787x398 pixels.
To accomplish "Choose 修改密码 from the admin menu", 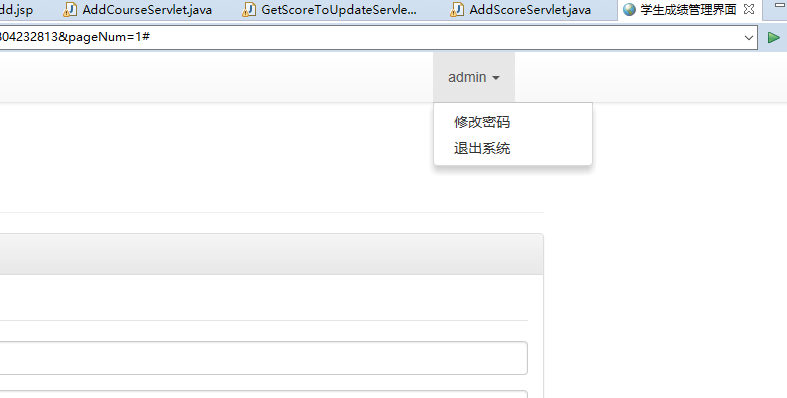I will [x=482, y=122].
